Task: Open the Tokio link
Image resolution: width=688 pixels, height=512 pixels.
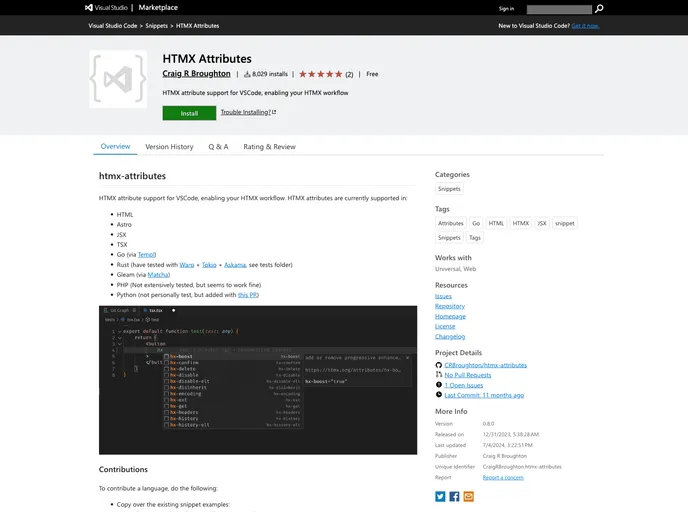Action: pos(209,265)
